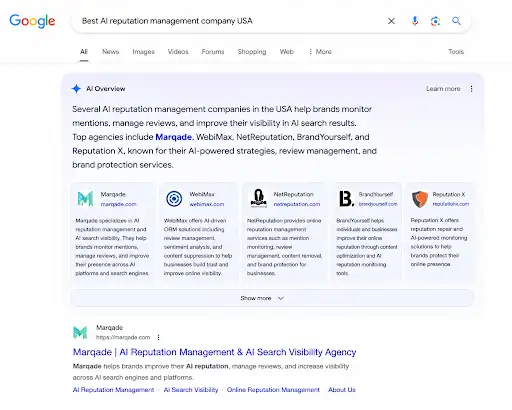Click the WebiMax card title
Viewport: 512px width, 410px height.
[202, 194]
